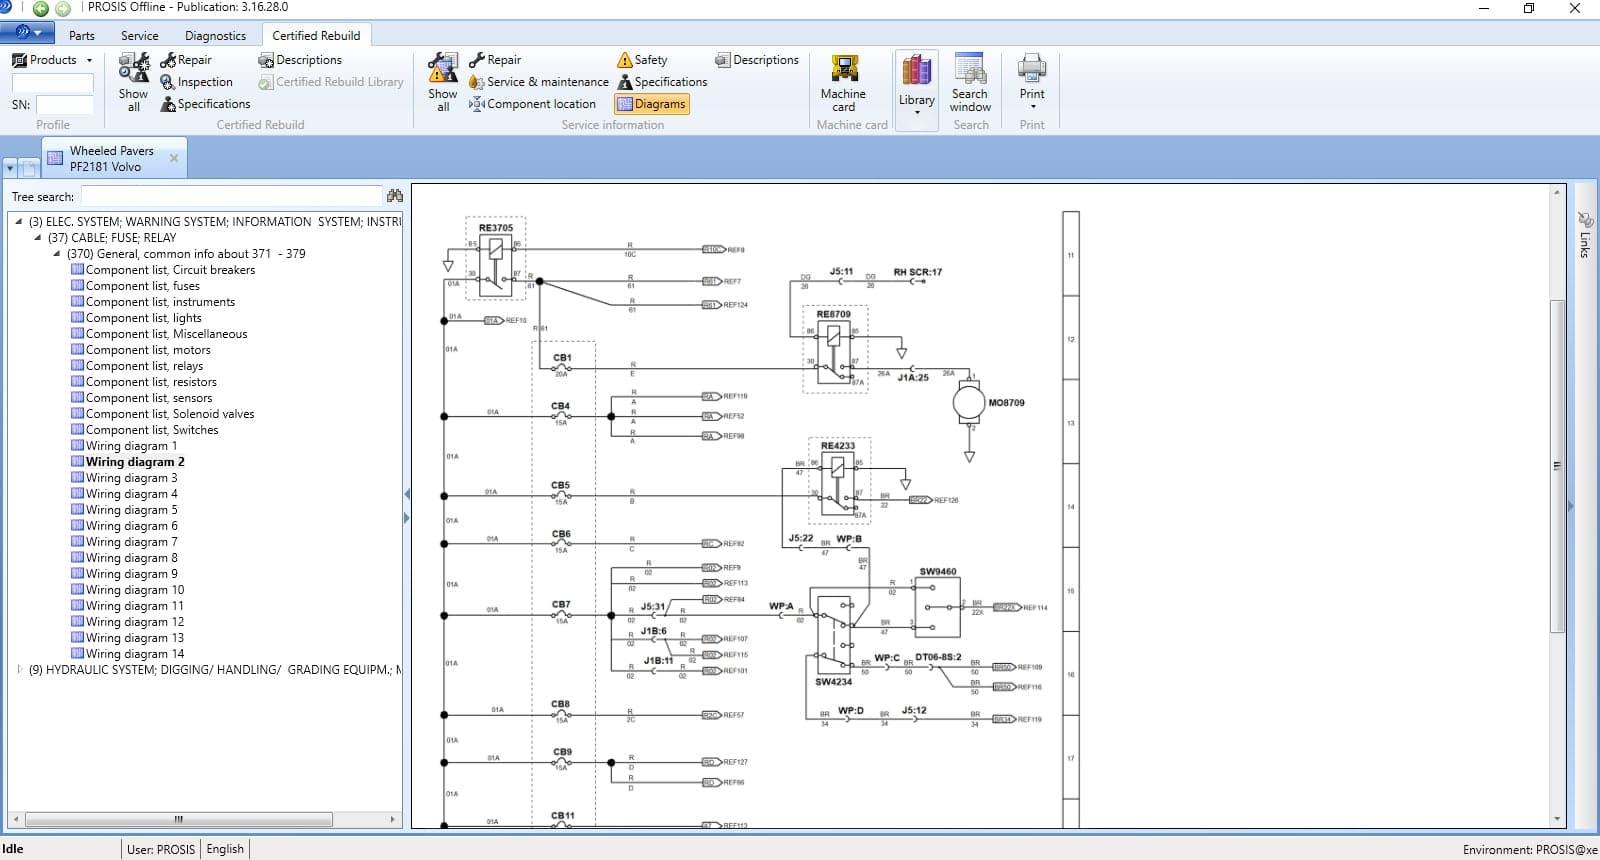This screenshot has width=1600, height=860.
Task: Open Inspection in Certified Rebuild group
Action: (197, 82)
